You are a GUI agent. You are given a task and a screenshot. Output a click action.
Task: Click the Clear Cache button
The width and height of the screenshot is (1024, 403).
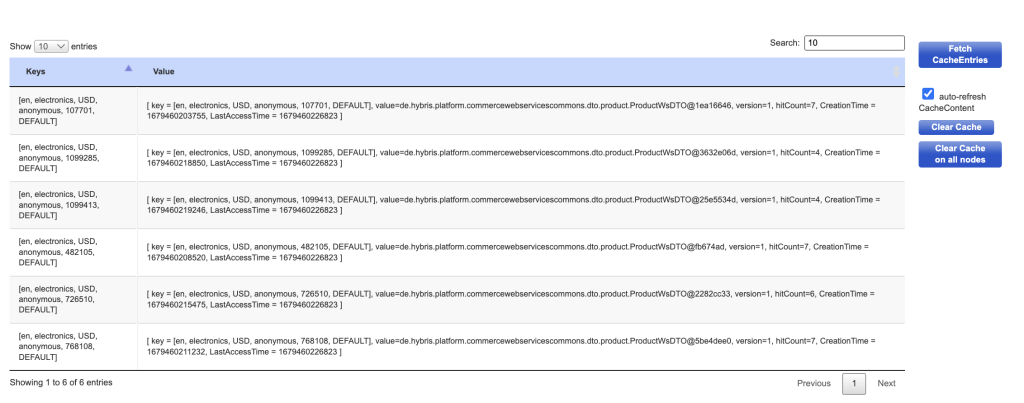coord(956,127)
